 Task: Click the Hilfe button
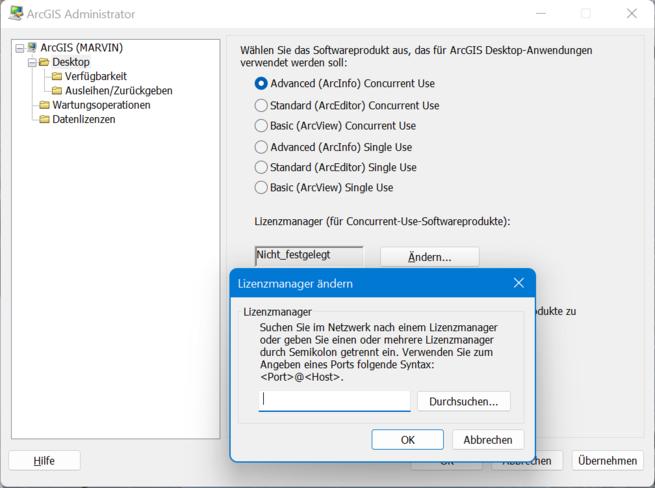pos(44,460)
